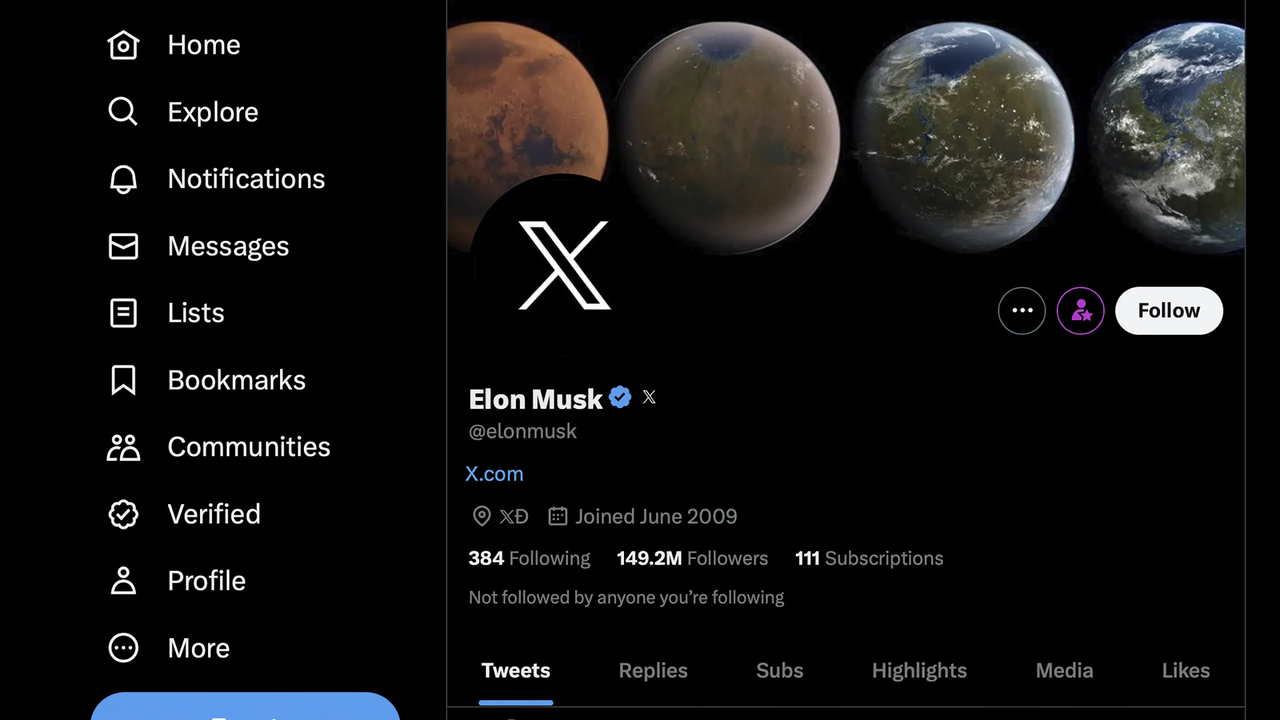Open the Verified badge icon

[123, 514]
